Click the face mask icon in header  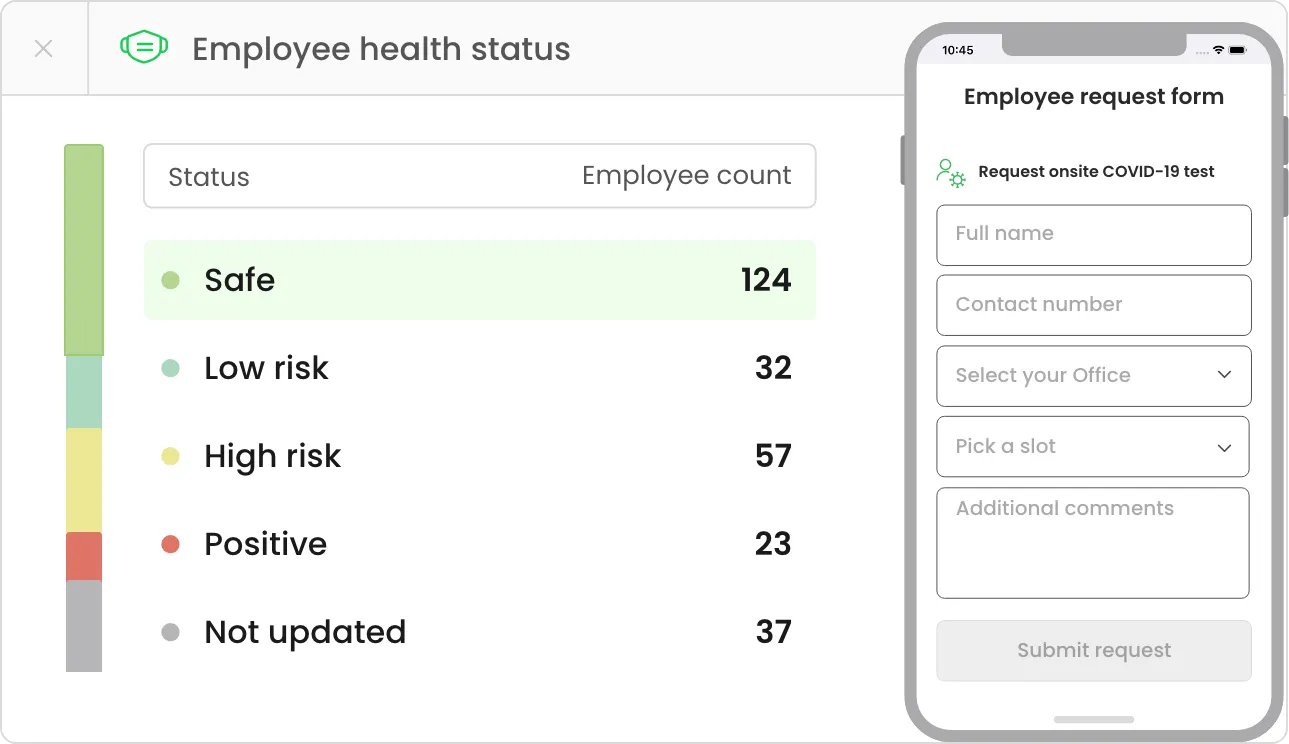pyautogui.click(x=143, y=47)
